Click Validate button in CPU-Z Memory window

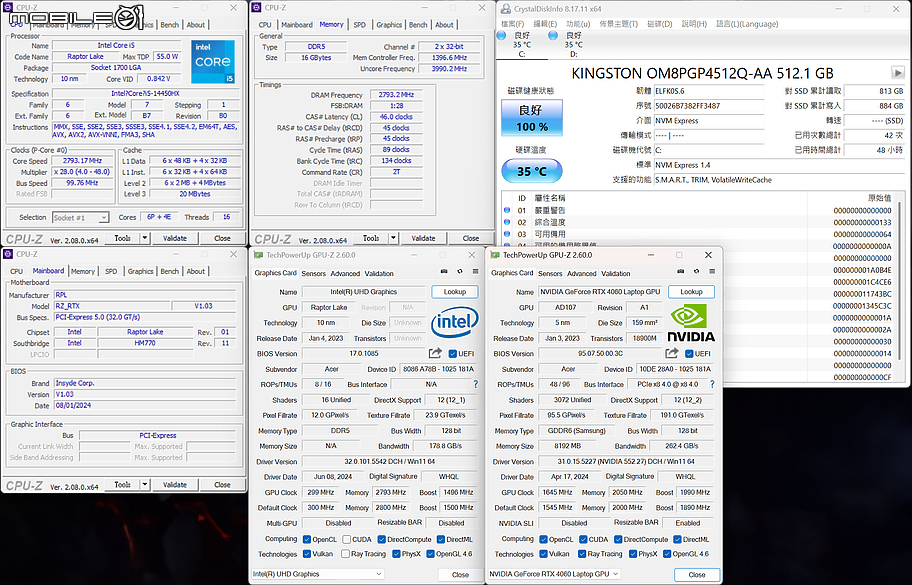[423, 238]
